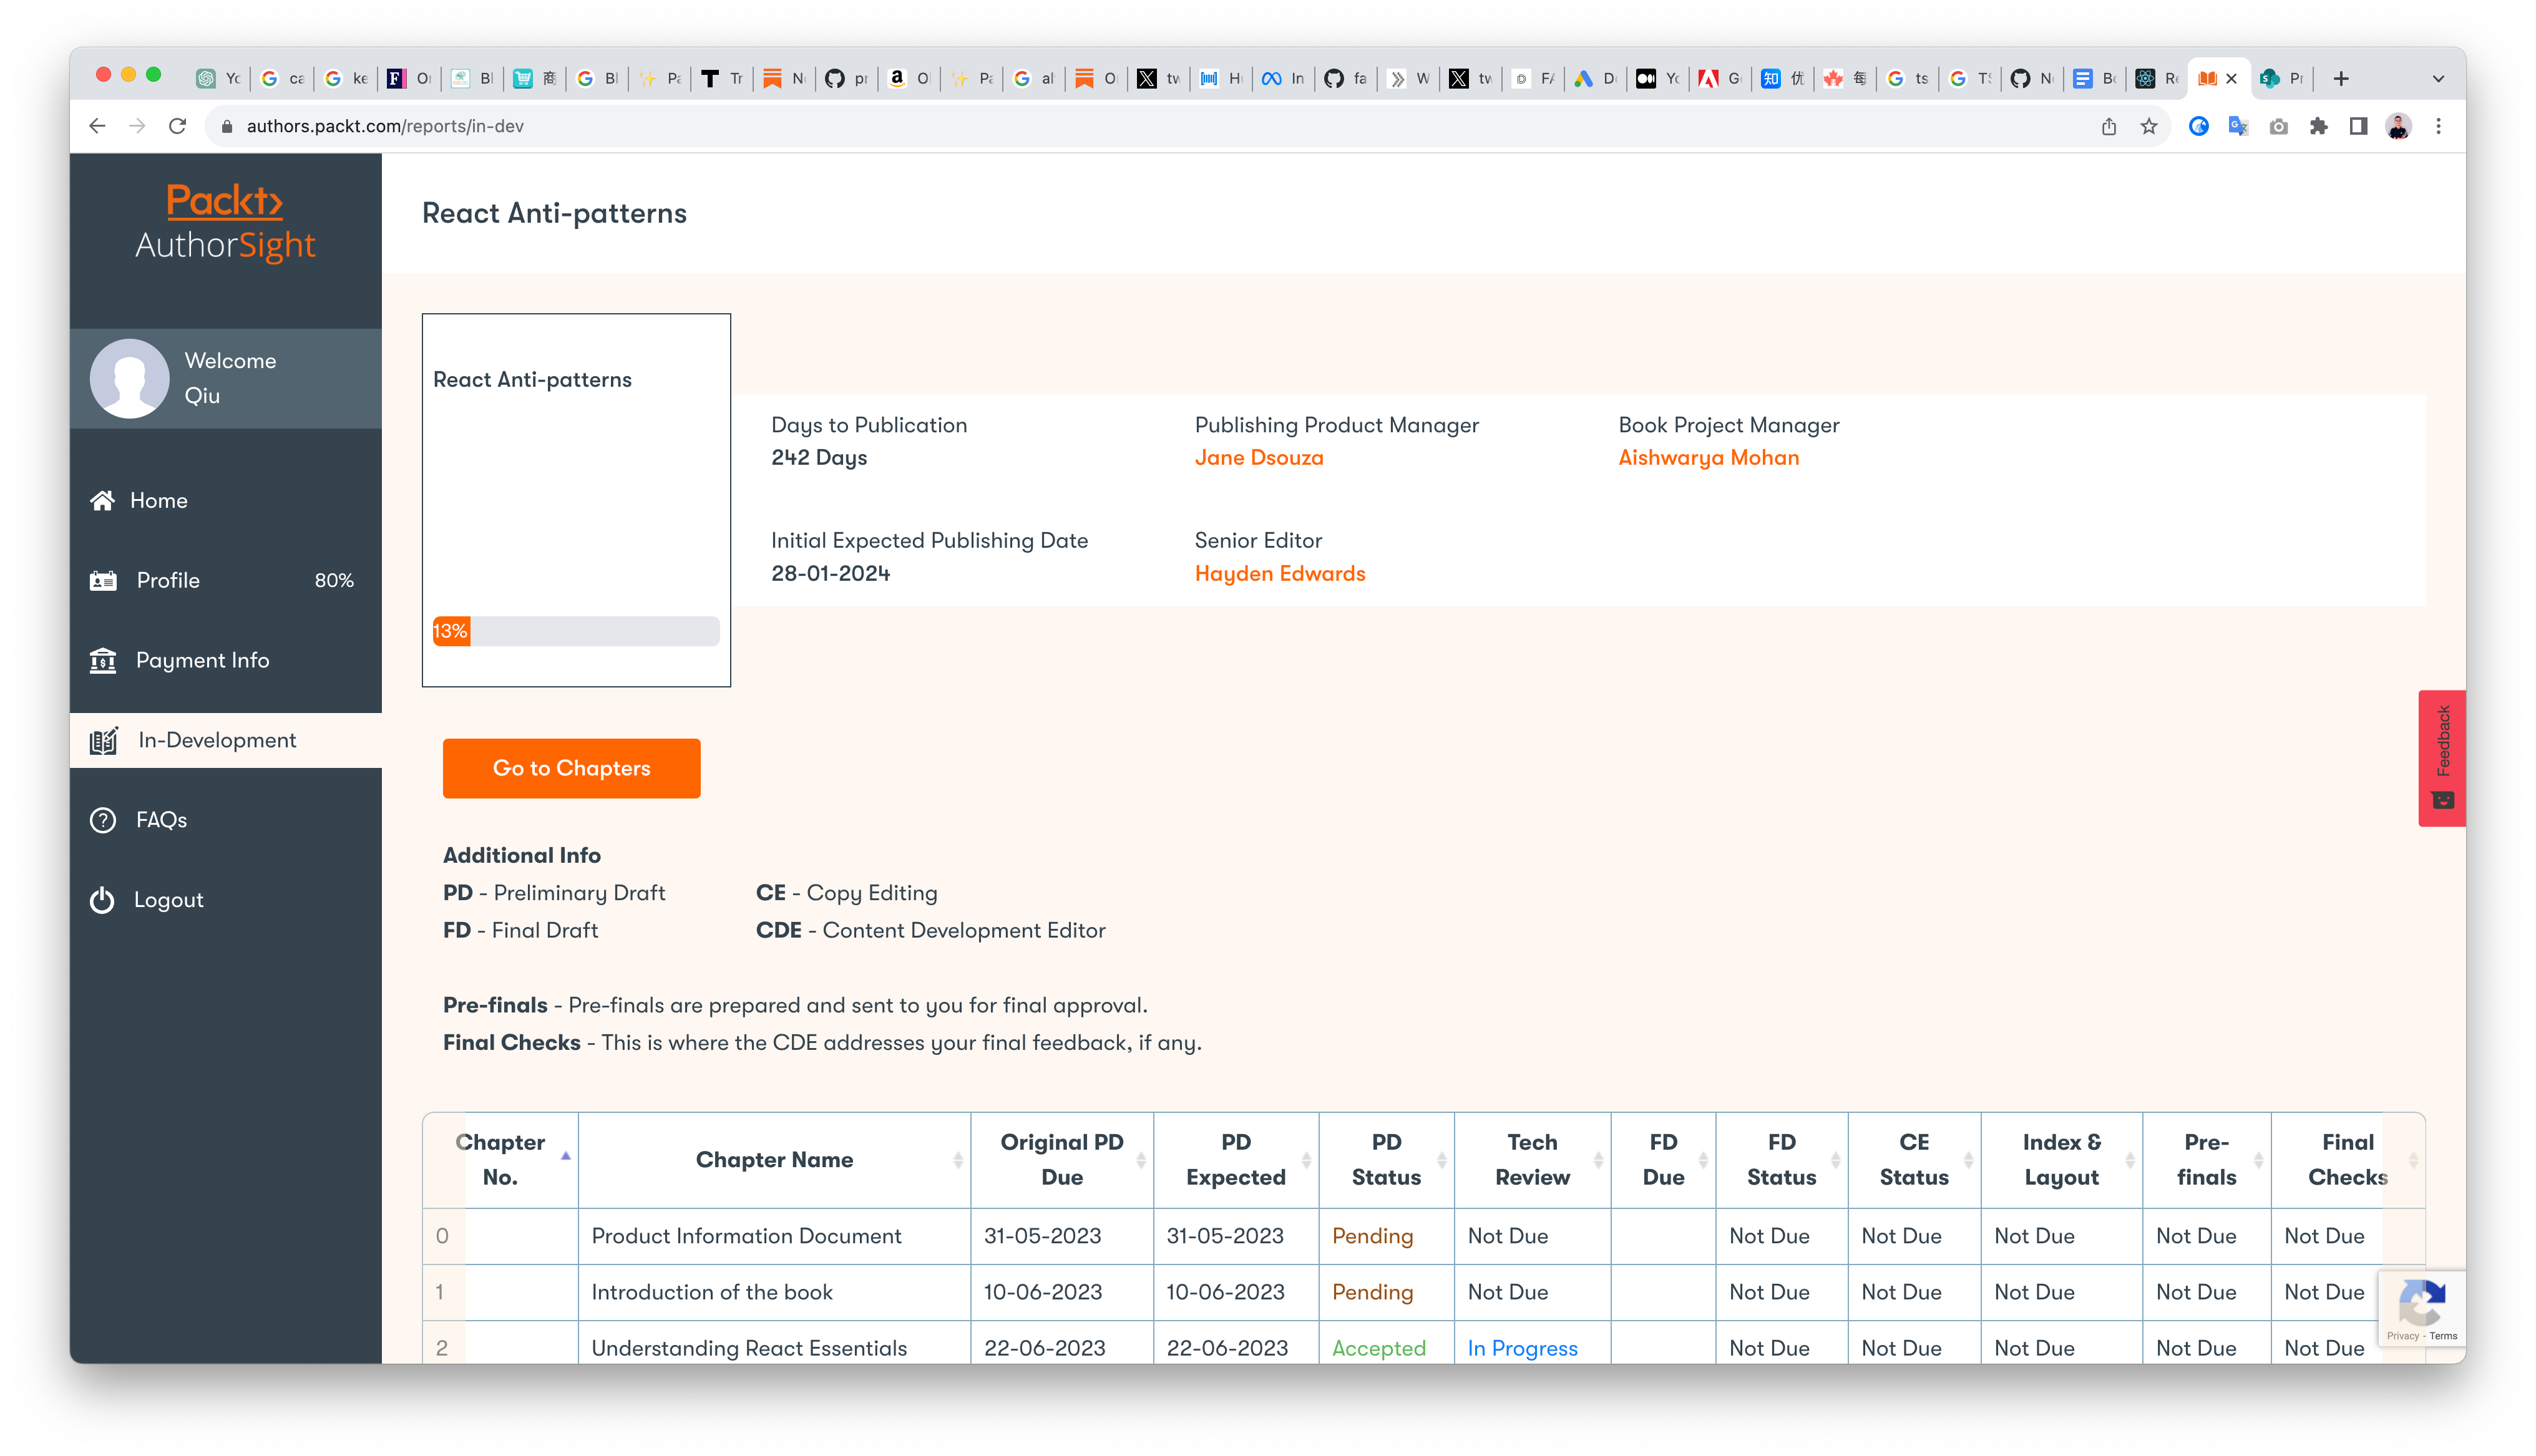Click the In-Development book icon
The height and width of the screenshot is (1456, 2536).
104,740
